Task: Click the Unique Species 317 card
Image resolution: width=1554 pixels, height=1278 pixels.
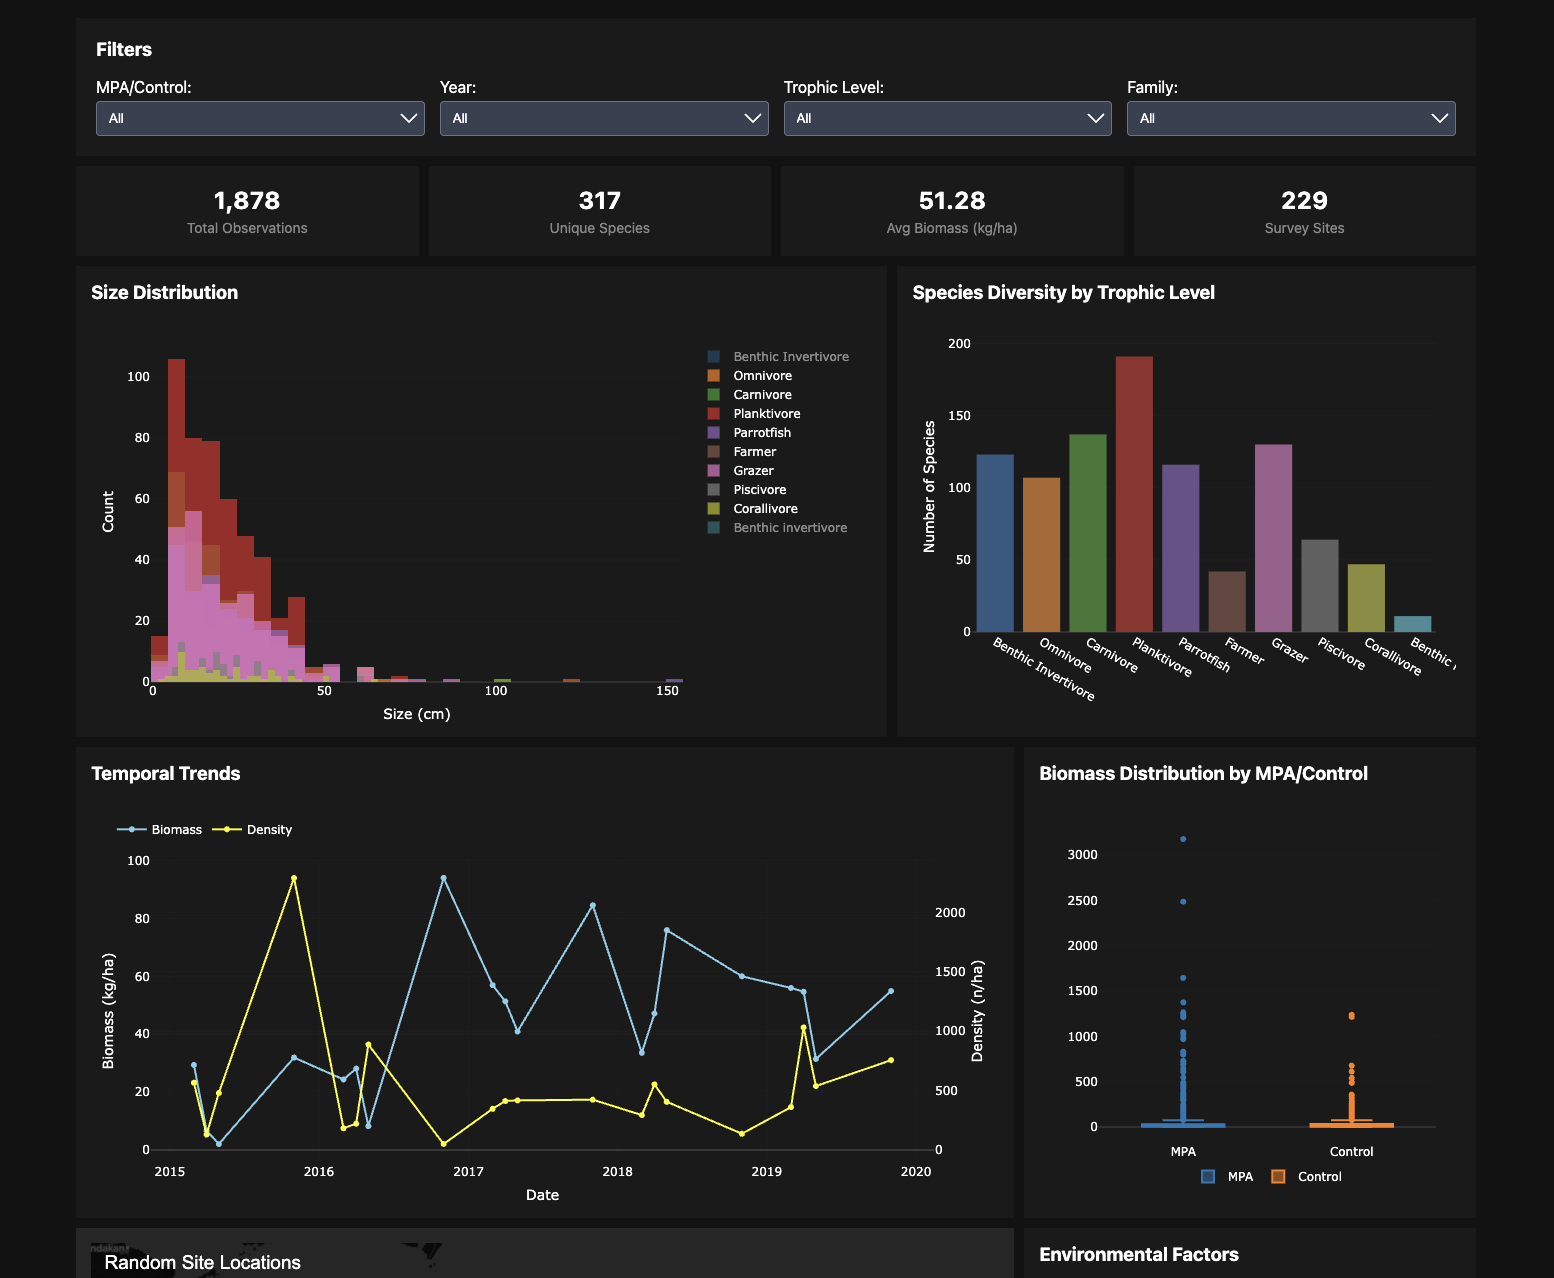Action: coord(600,211)
